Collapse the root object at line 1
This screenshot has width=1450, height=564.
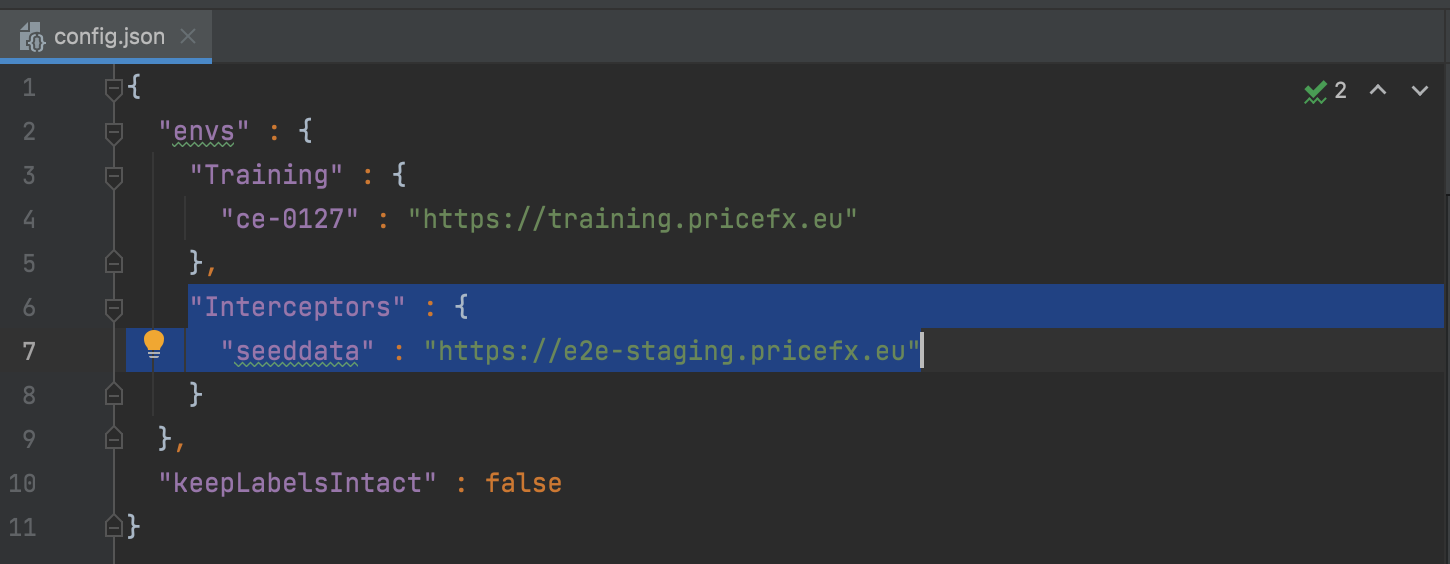pos(114,88)
